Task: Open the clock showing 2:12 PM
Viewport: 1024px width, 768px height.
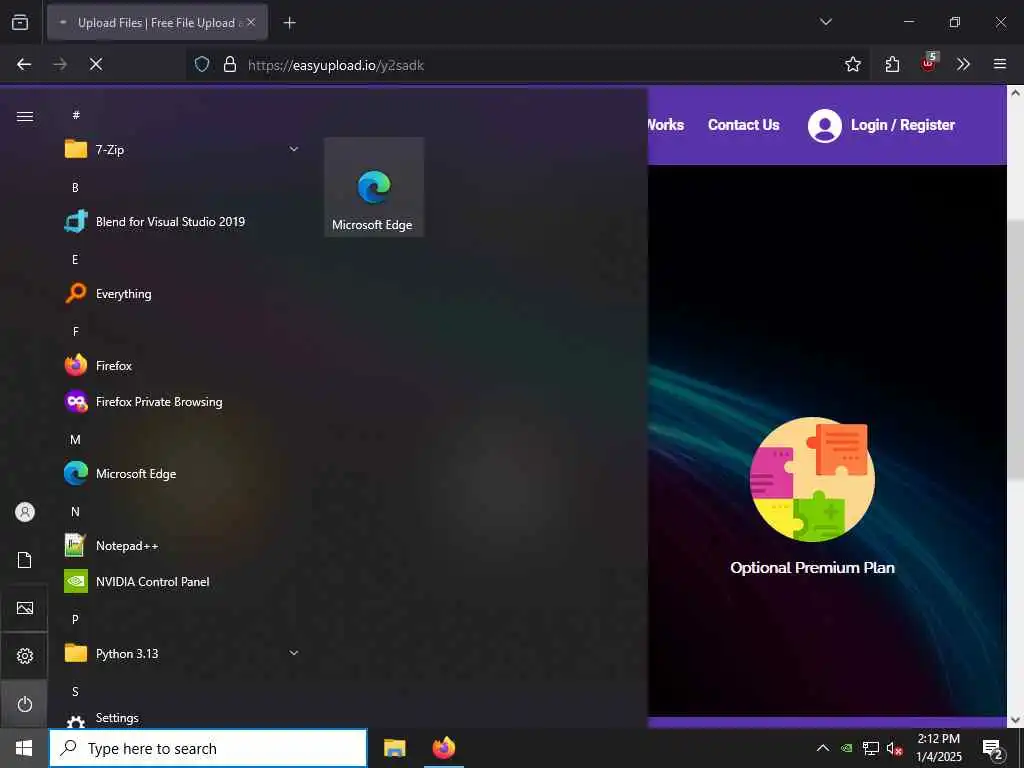Action: click(x=938, y=748)
